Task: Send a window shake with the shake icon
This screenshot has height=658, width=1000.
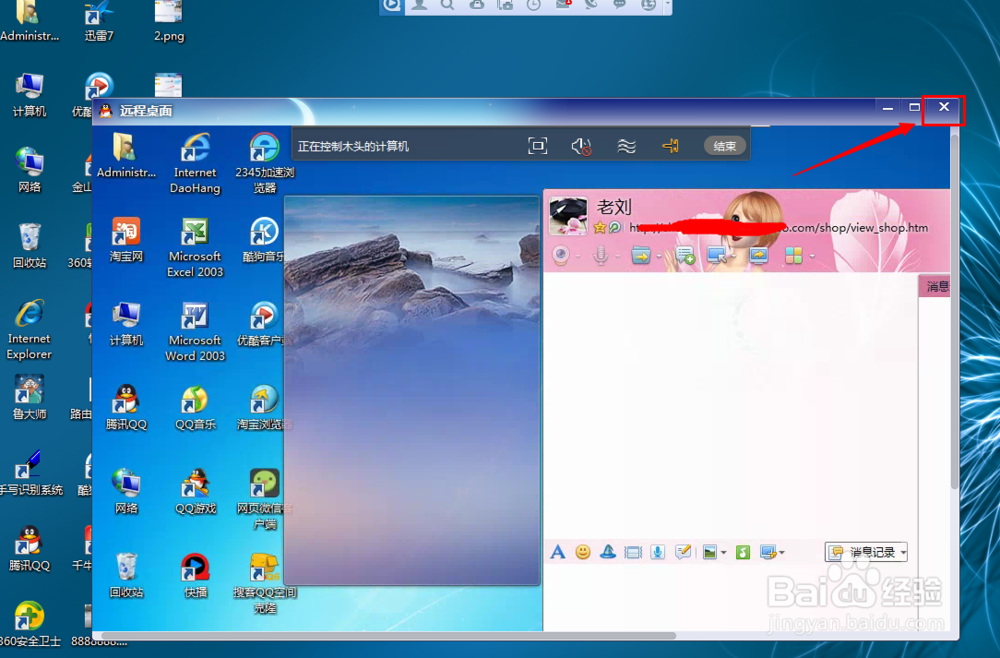Action: 633,552
